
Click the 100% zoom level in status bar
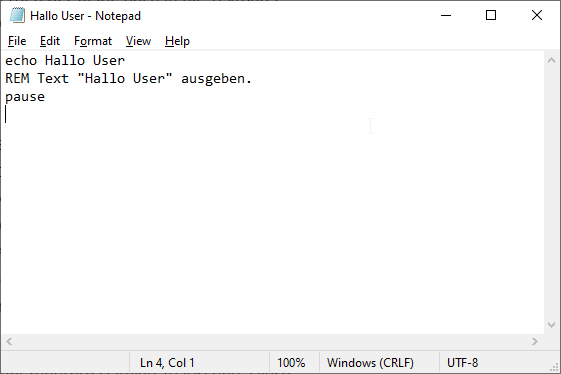[x=291, y=363]
